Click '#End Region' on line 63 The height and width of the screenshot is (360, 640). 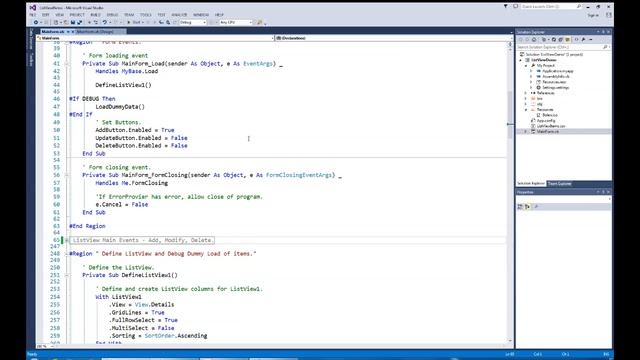tap(87, 226)
